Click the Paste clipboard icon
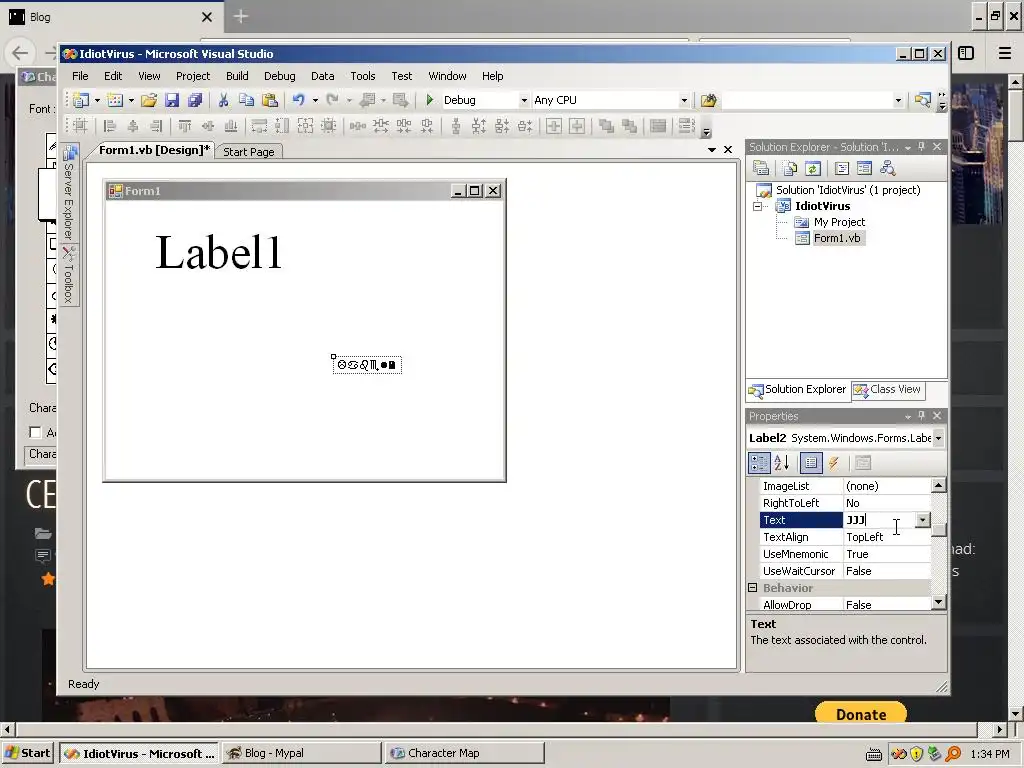Screen dimensions: 1024x768 coord(269,100)
